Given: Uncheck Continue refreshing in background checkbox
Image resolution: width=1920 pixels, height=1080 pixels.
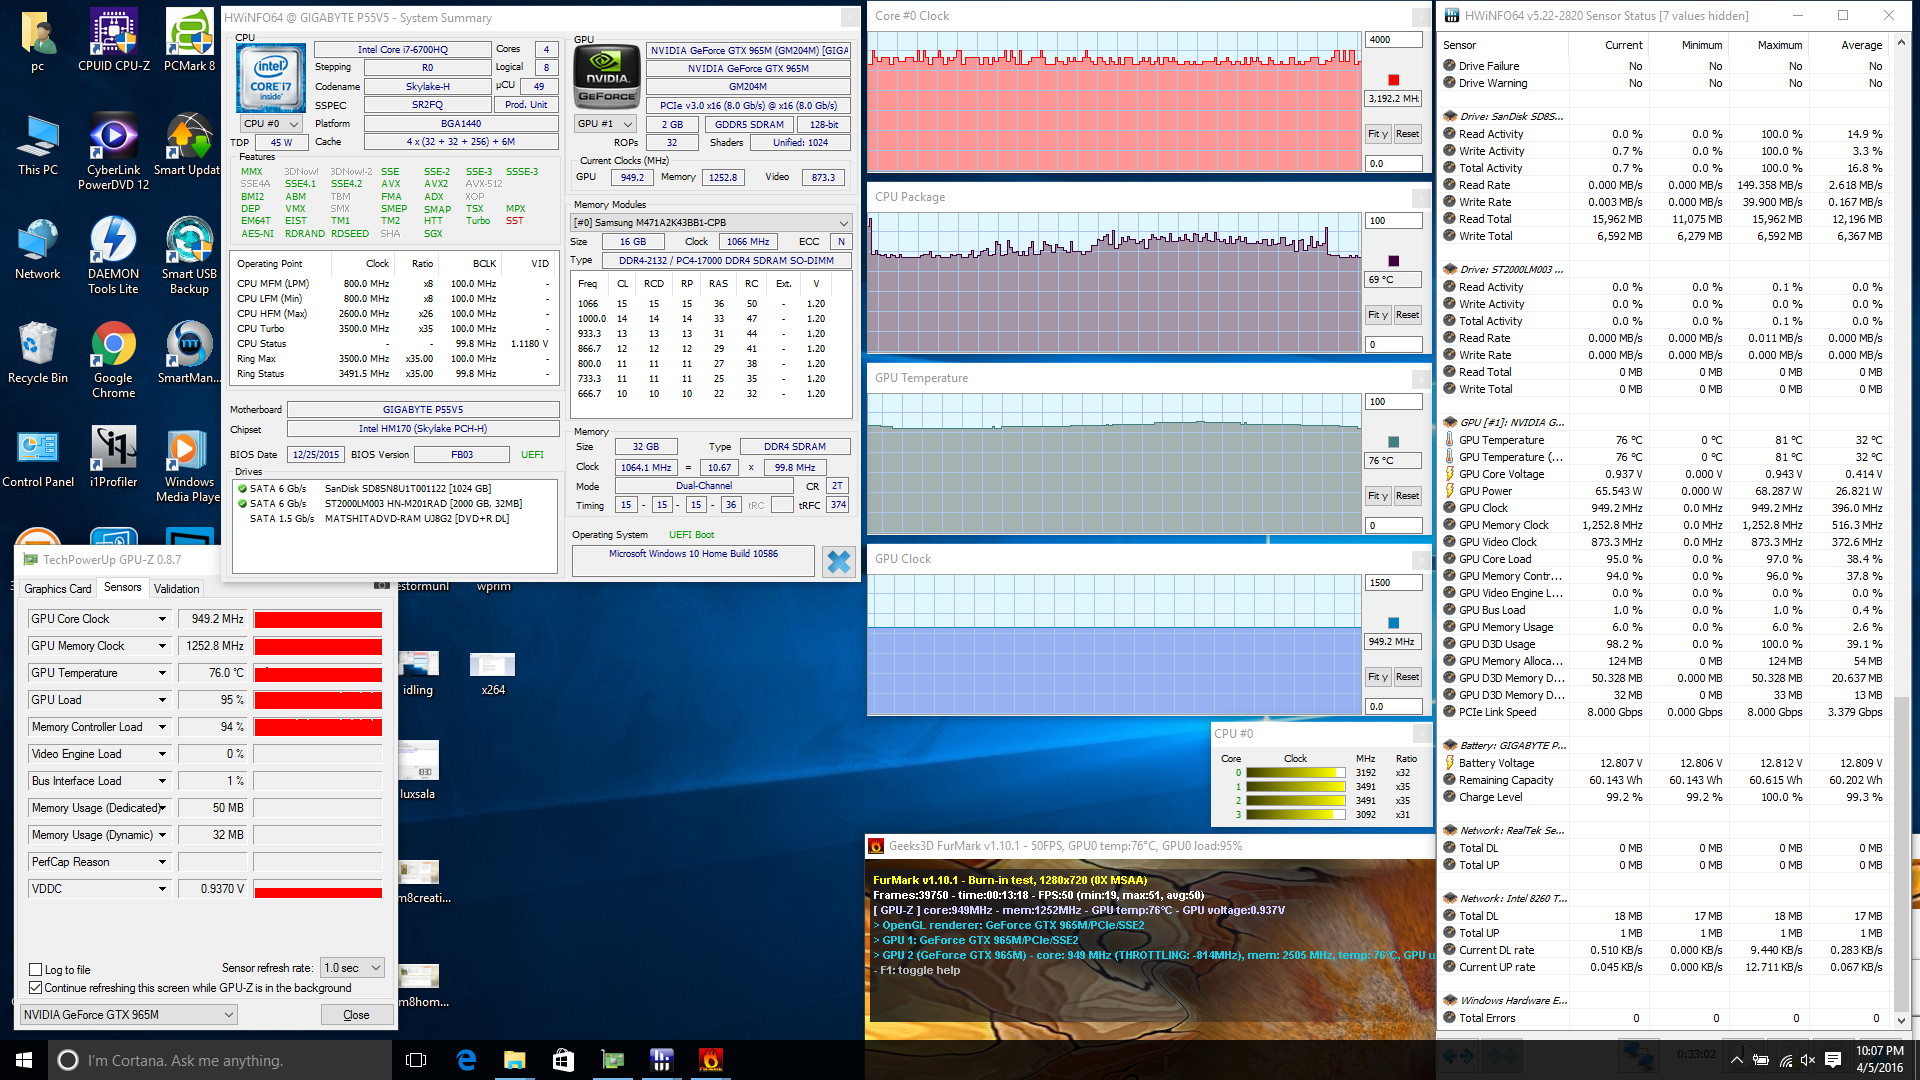Looking at the screenshot, I should (x=36, y=987).
